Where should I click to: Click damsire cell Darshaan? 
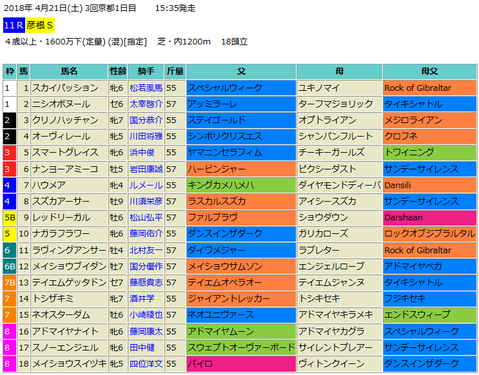click(x=430, y=217)
